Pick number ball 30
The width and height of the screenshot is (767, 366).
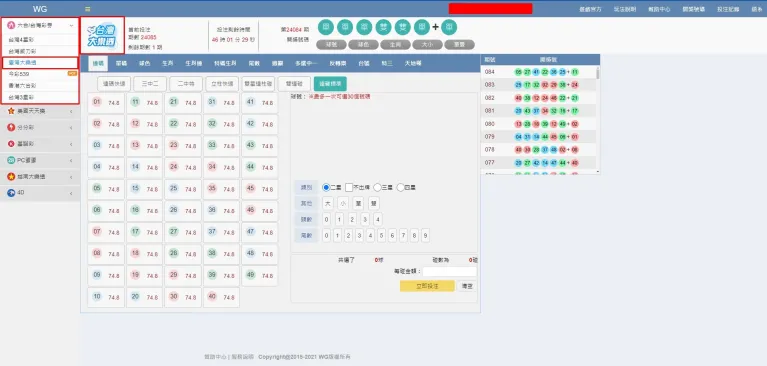[x=174, y=297]
